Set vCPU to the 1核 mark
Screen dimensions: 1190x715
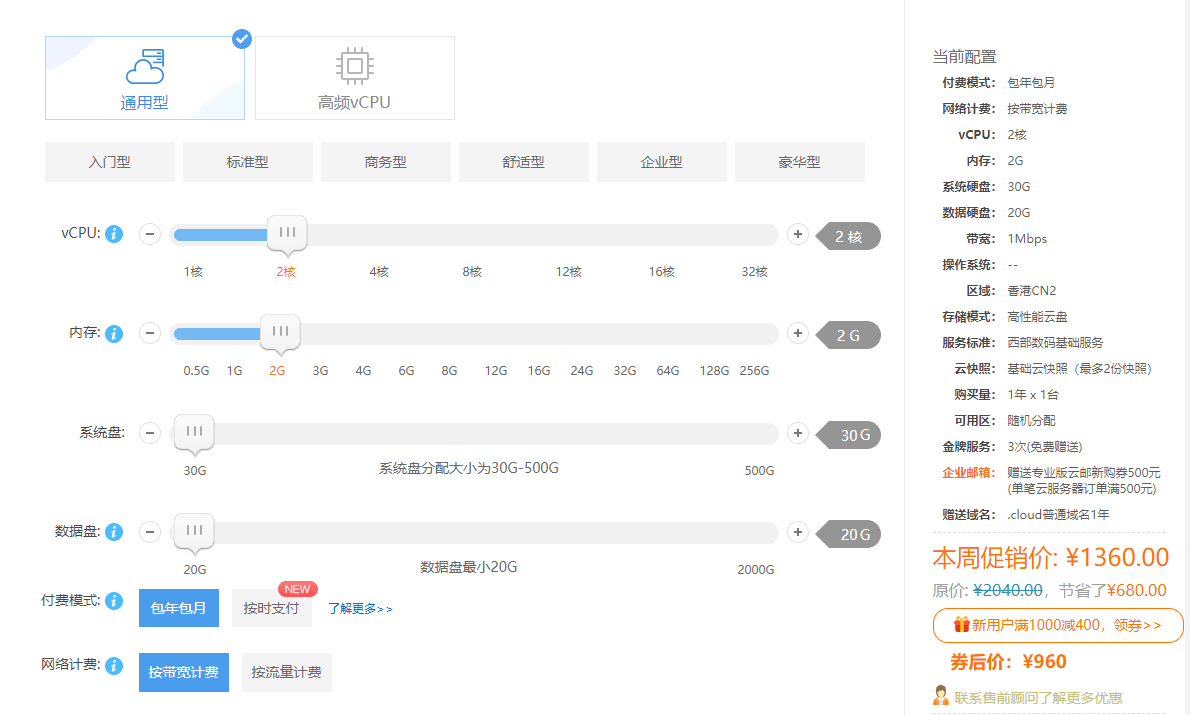coord(194,272)
